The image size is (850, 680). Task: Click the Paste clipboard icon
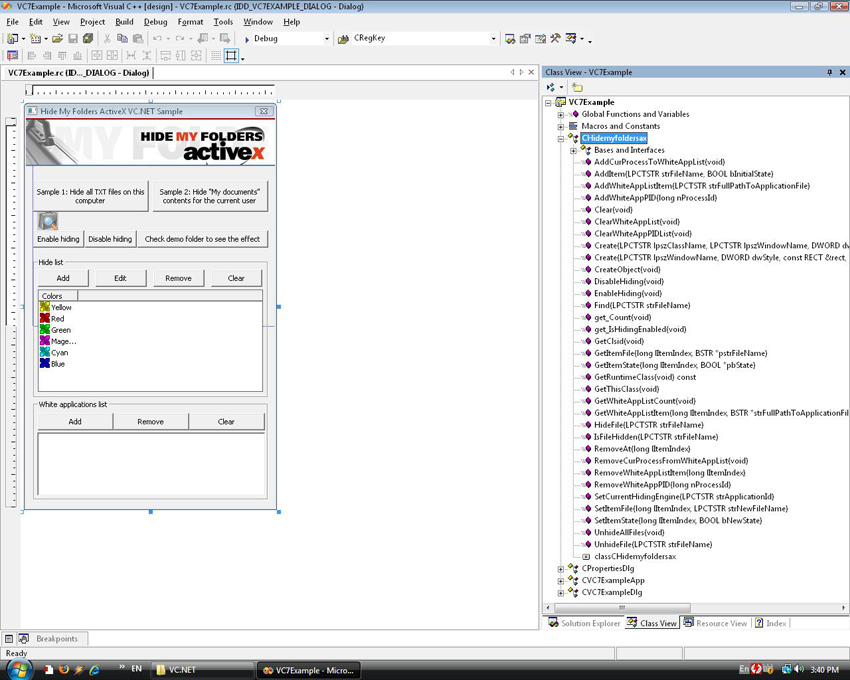[x=138, y=39]
